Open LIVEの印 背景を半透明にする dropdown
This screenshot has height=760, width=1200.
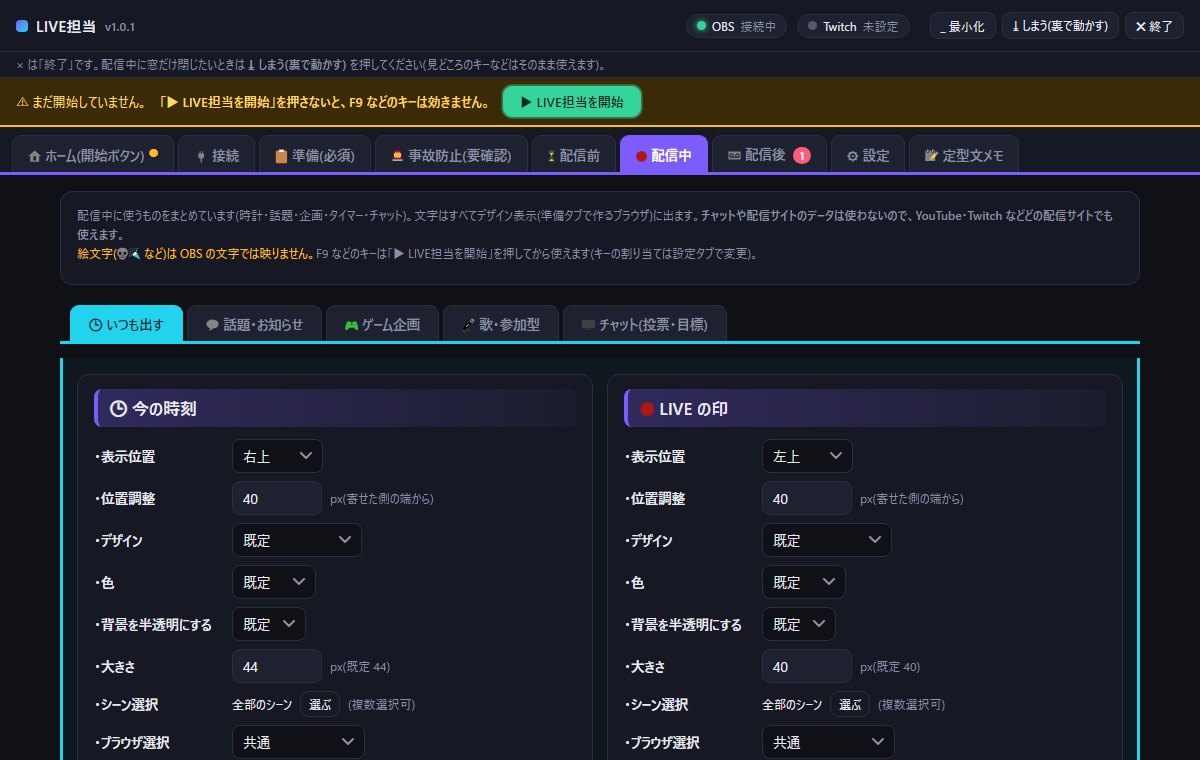(799, 624)
